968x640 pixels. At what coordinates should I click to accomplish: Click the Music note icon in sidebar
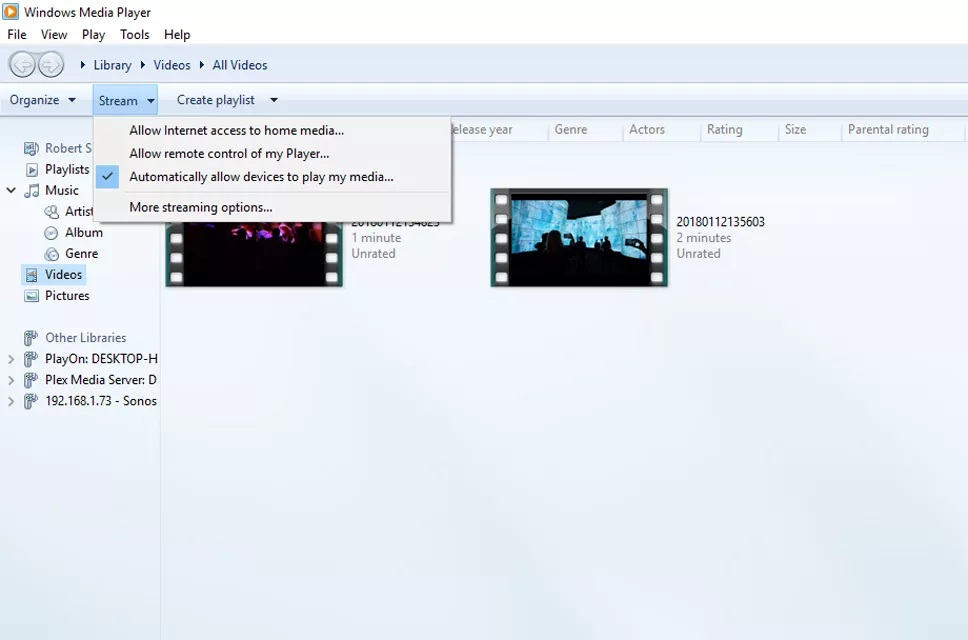[x=32, y=190]
